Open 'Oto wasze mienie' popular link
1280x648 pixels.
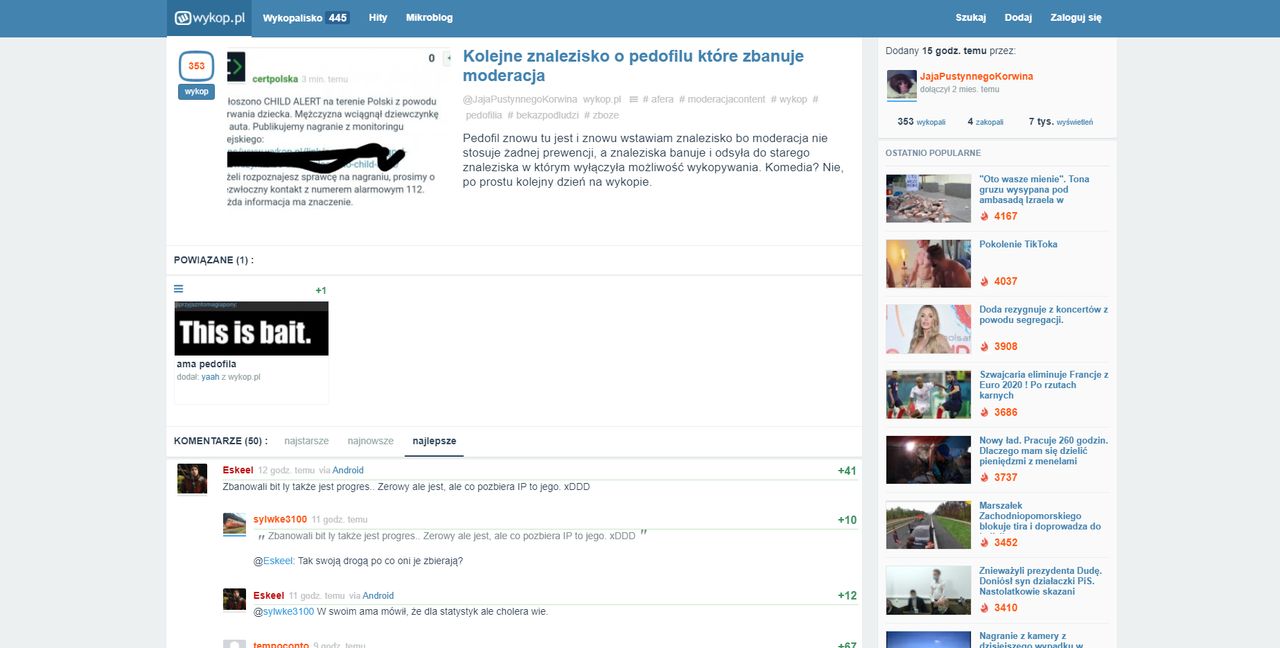(x=1035, y=189)
